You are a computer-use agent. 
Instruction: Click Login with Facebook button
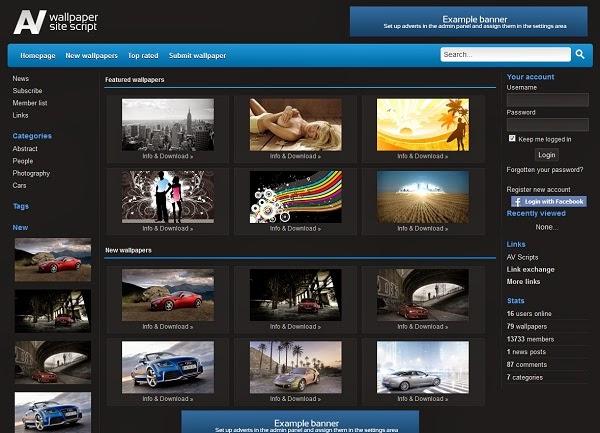pyautogui.click(x=547, y=201)
